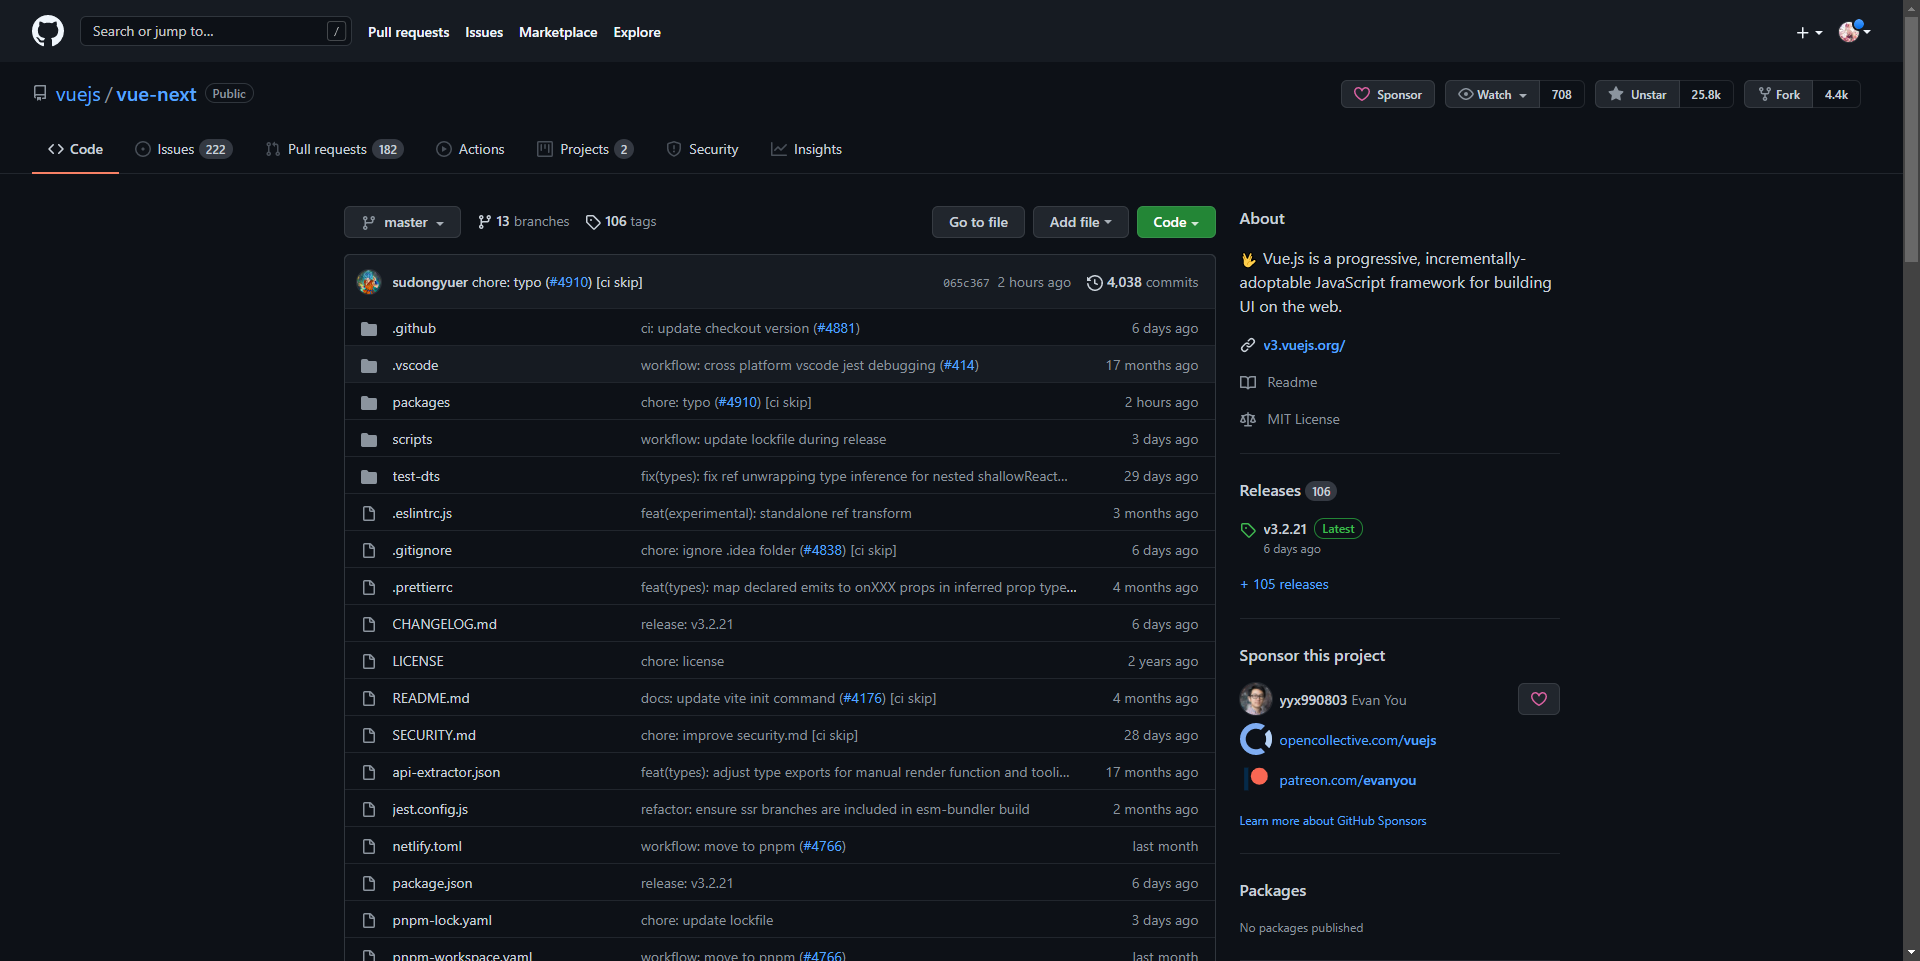Click the GitHub Octocat logo
The width and height of the screenshot is (1920, 961).
coord(47,32)
